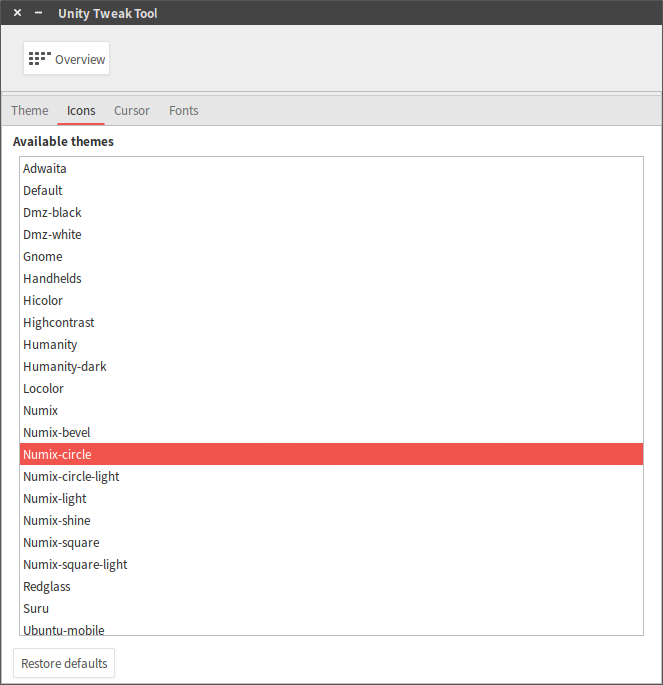This screenshot has height=685, width=663.
Task: Select the Ubuntu-mobile theme row
Action: point(332,627)
